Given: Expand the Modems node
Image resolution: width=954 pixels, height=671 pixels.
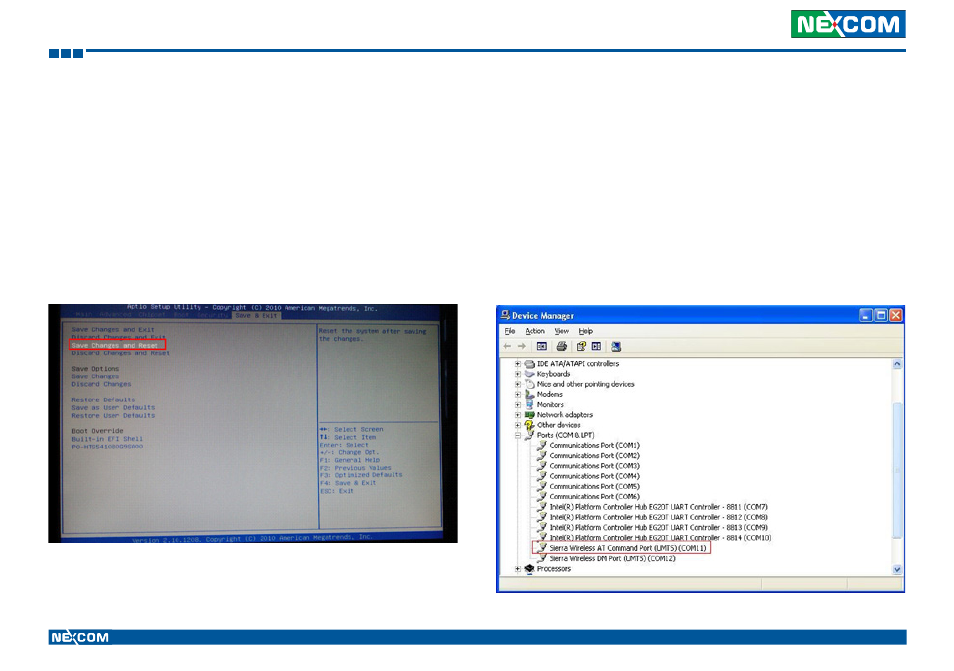Looking at the screenshot, I should point(518,395).
